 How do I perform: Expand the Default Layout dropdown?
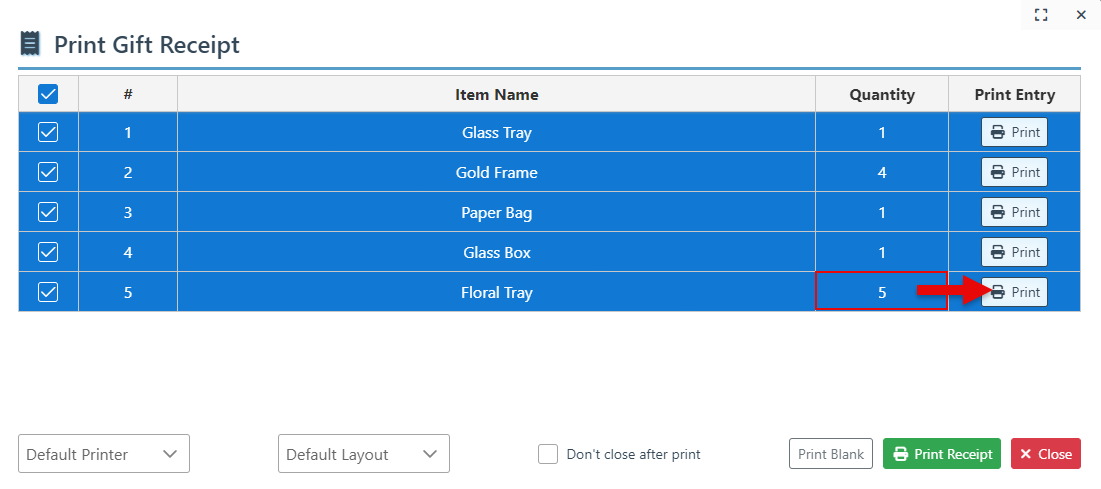point(364,454)
